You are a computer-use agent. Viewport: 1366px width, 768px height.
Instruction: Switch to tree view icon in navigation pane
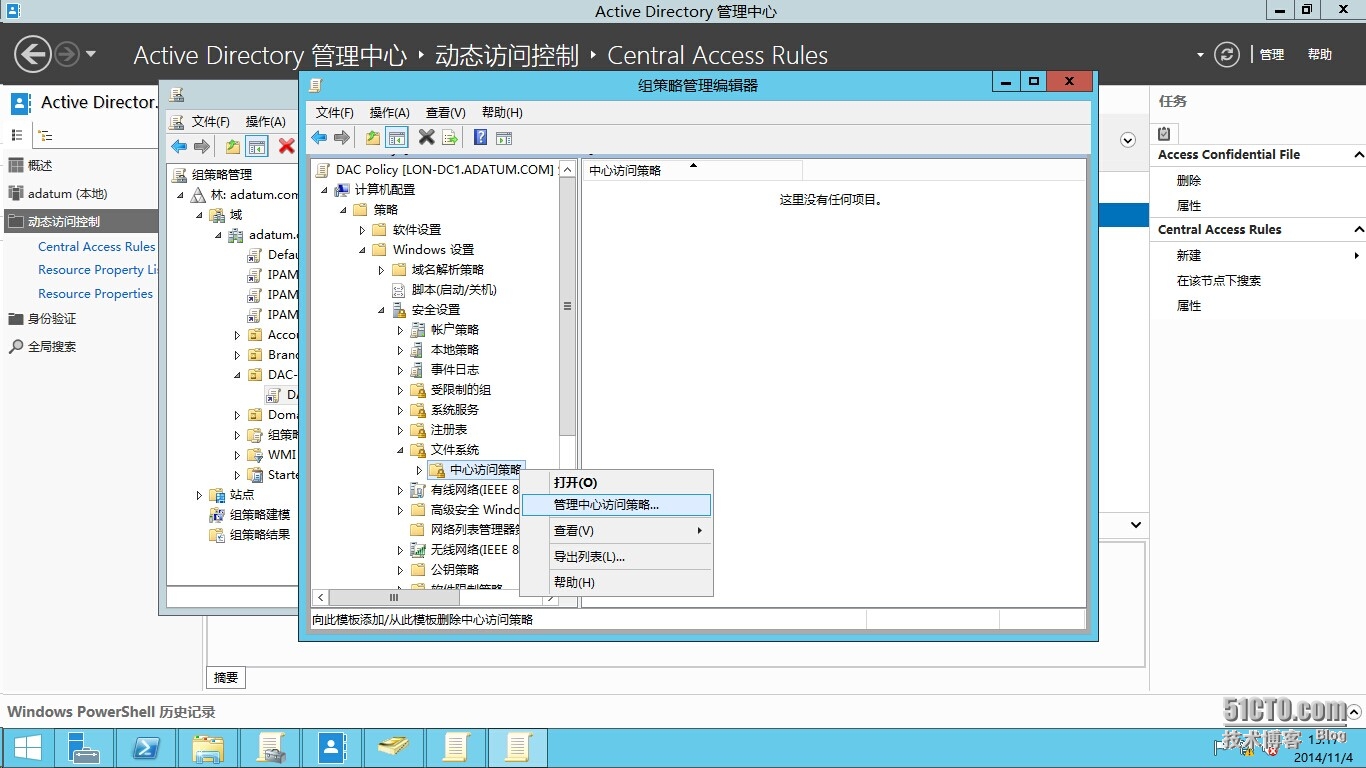(45, 135)
